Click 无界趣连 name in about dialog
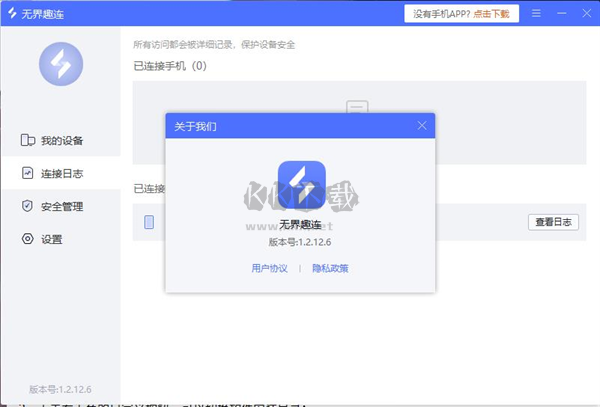Viewport: 600px width, 407px height. pyautogui.click(x=300, y=224)
